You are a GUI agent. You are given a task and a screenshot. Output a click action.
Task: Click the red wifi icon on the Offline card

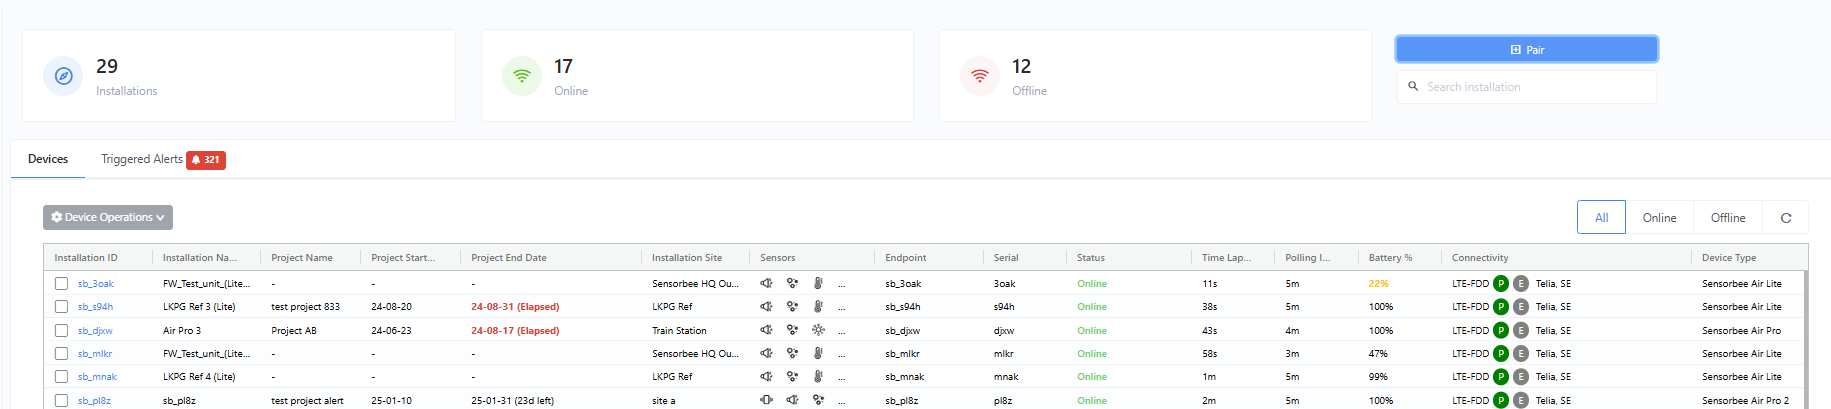pyautogui.click(x=980, y=76)
